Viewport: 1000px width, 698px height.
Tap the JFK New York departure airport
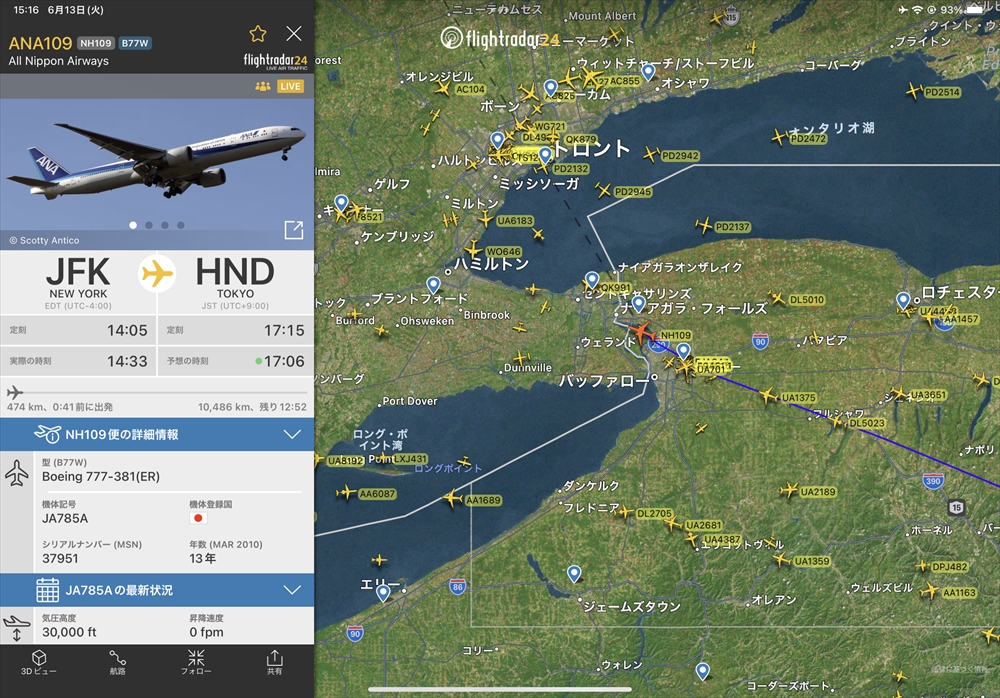[x=78, y=282]
